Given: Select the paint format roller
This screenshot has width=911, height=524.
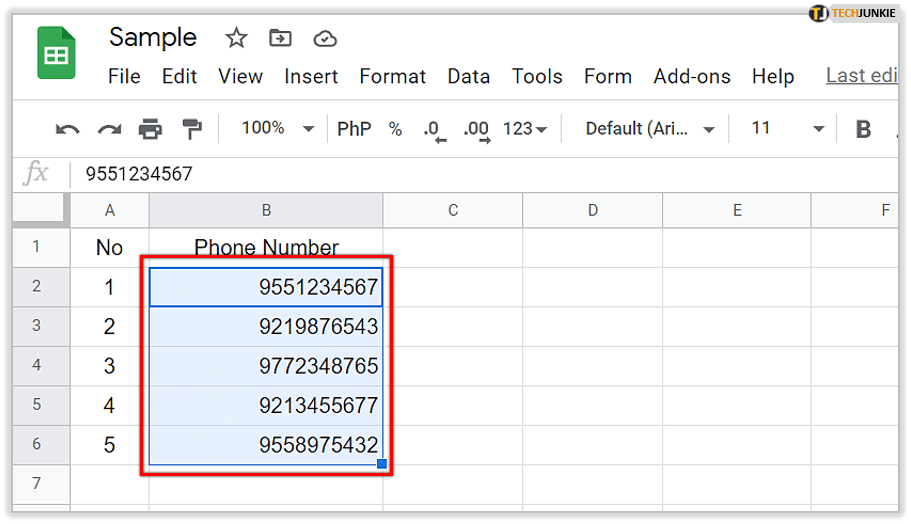Looking at the screenshot, I should coord(191,129).
